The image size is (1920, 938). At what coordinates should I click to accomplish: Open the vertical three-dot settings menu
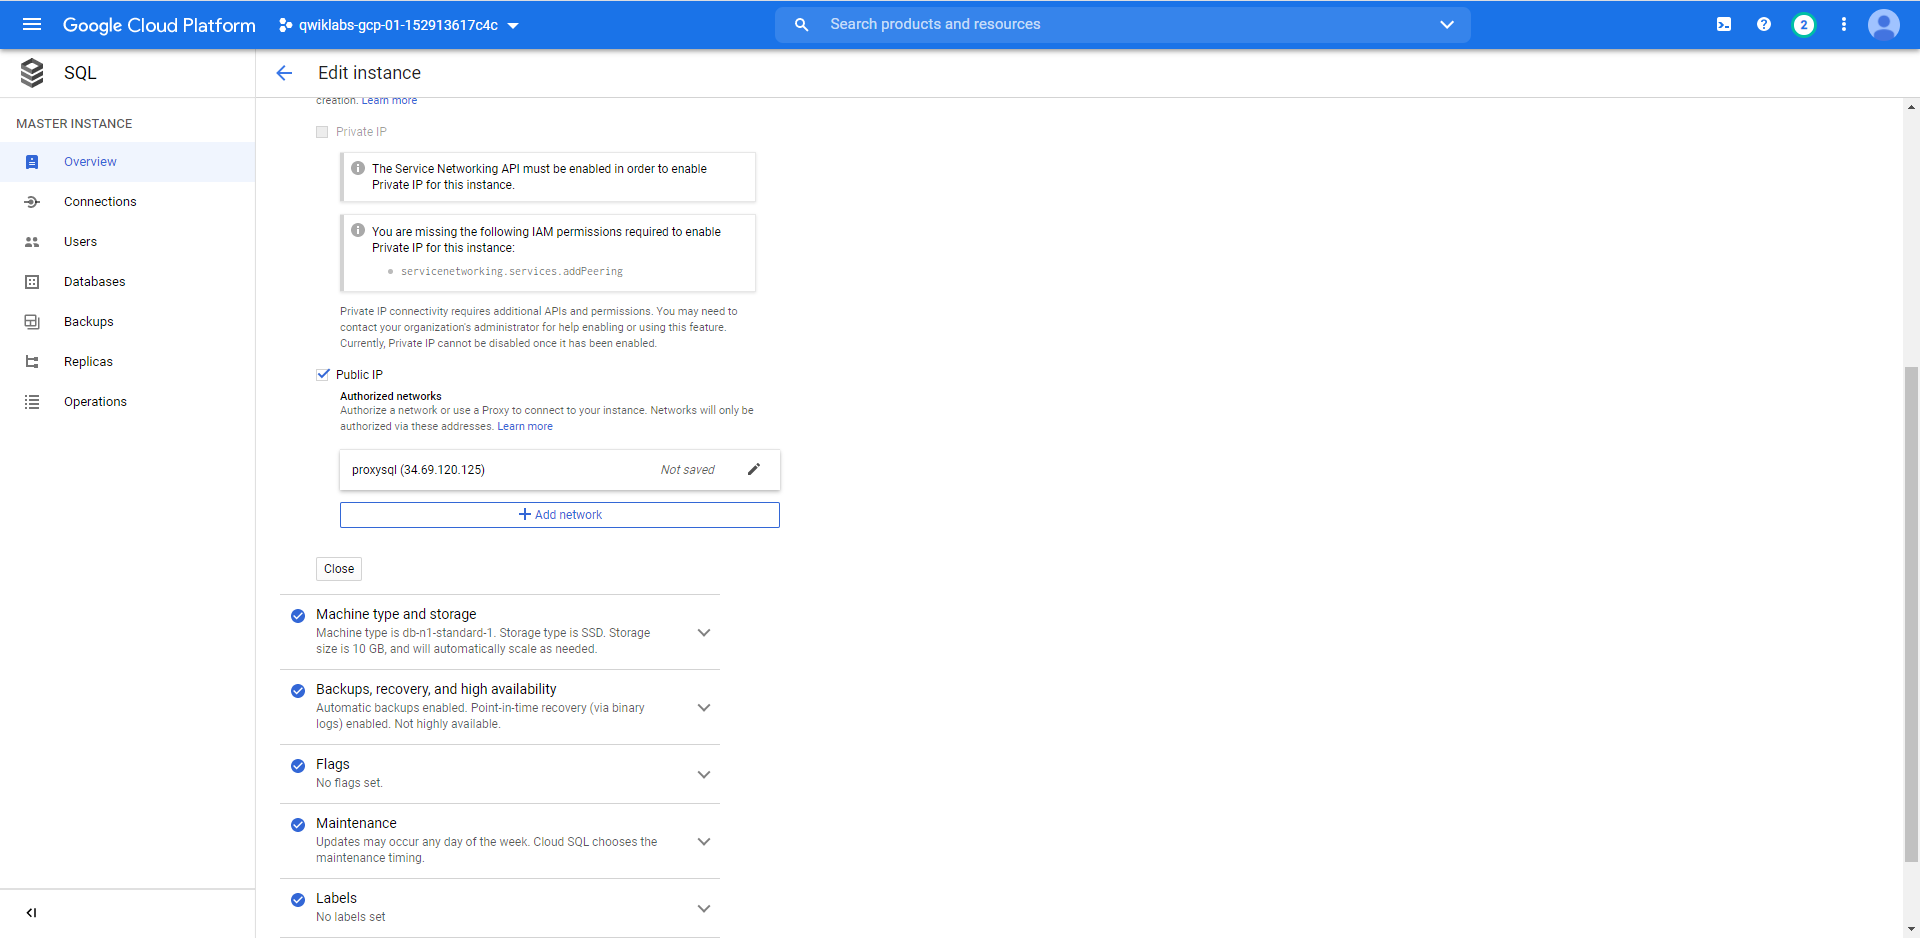pyautogui.click(x=1844, y=24)
